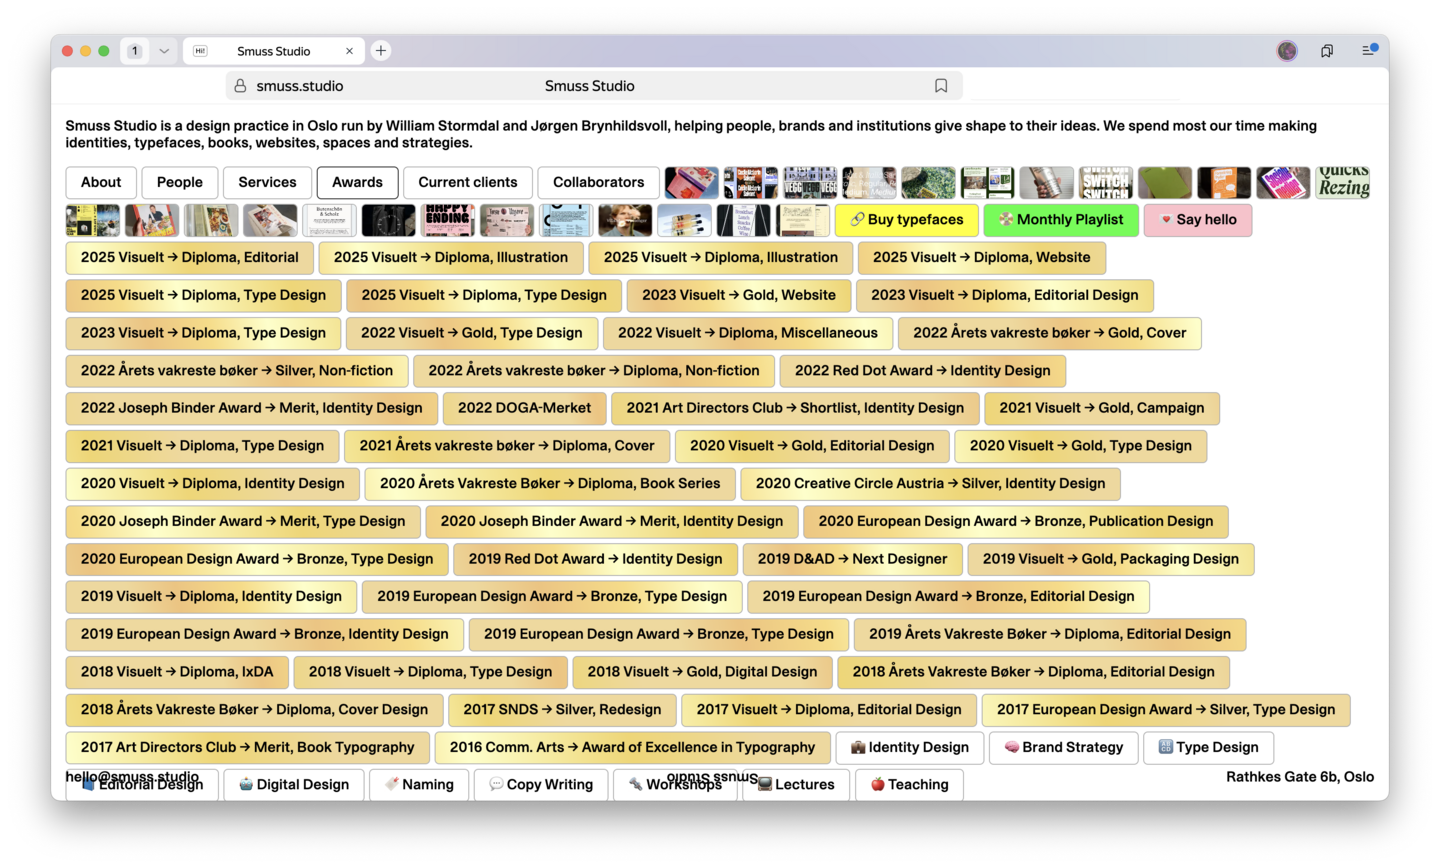Viewport: 1440px width, 868px height.
Task: Open the People section
Action: click(x=180, y=182)
